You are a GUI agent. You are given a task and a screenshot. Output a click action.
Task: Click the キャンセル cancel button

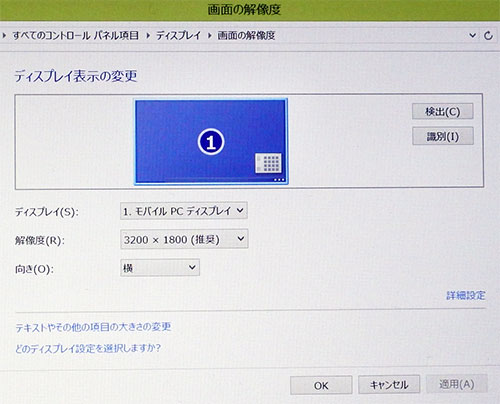click(x=389, y=385)
